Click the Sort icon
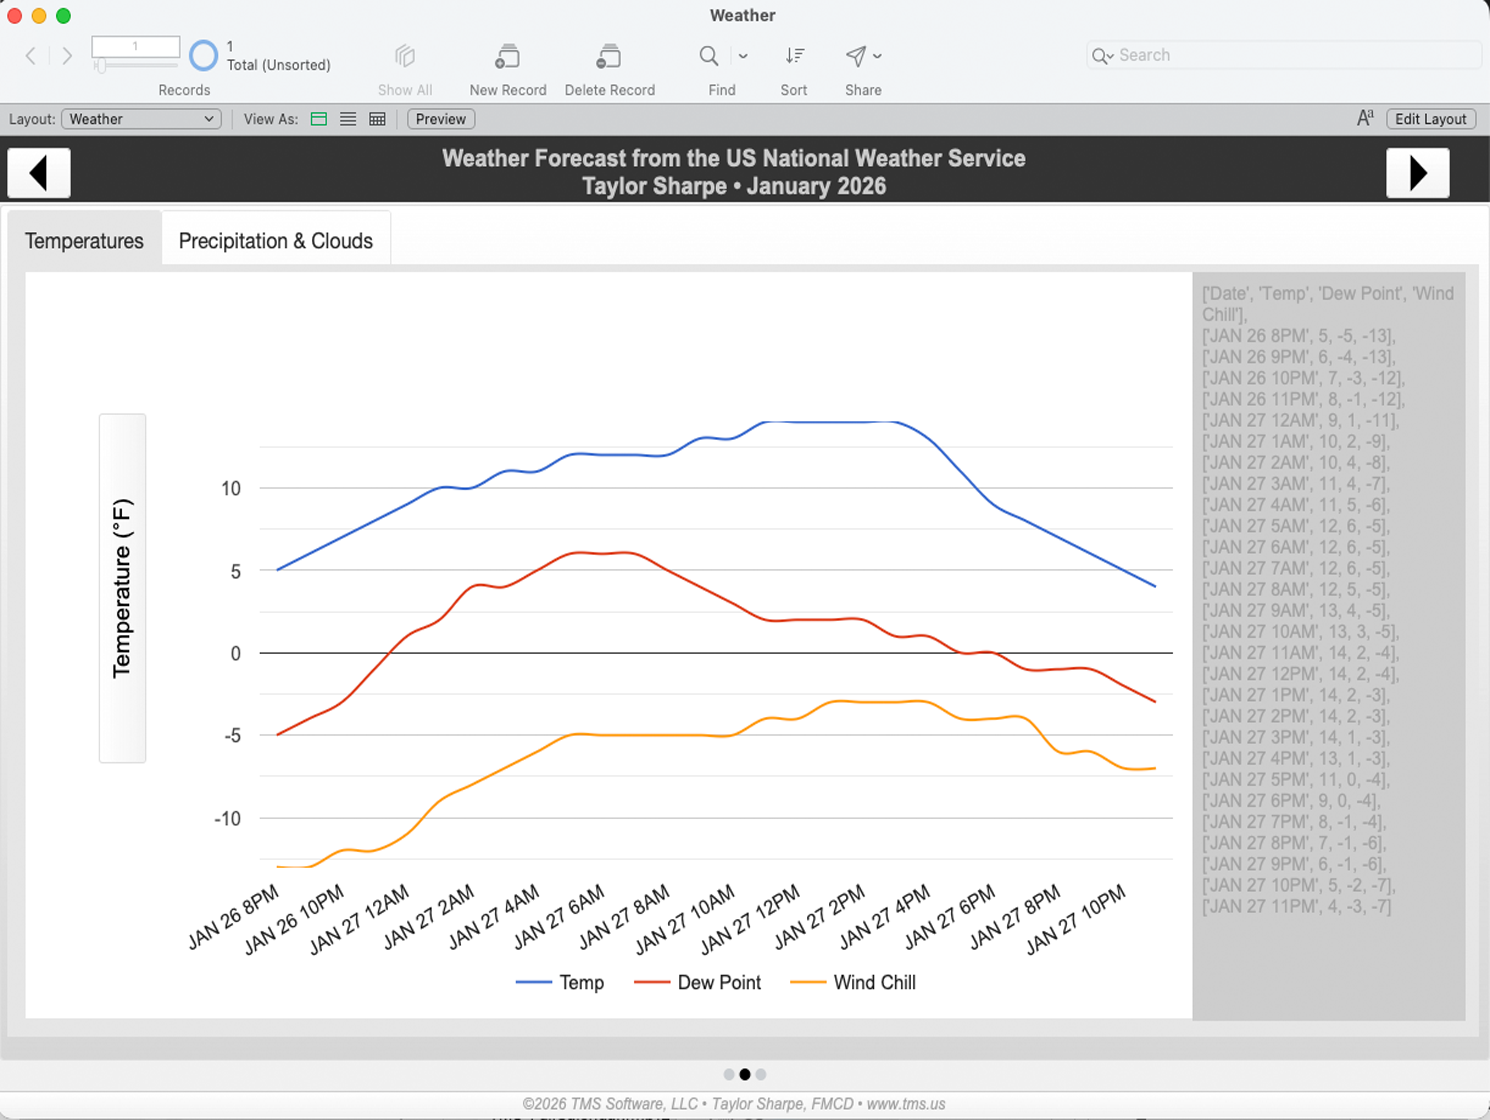The height and width of the screenshot is (1120, 1490). point(794,56)
